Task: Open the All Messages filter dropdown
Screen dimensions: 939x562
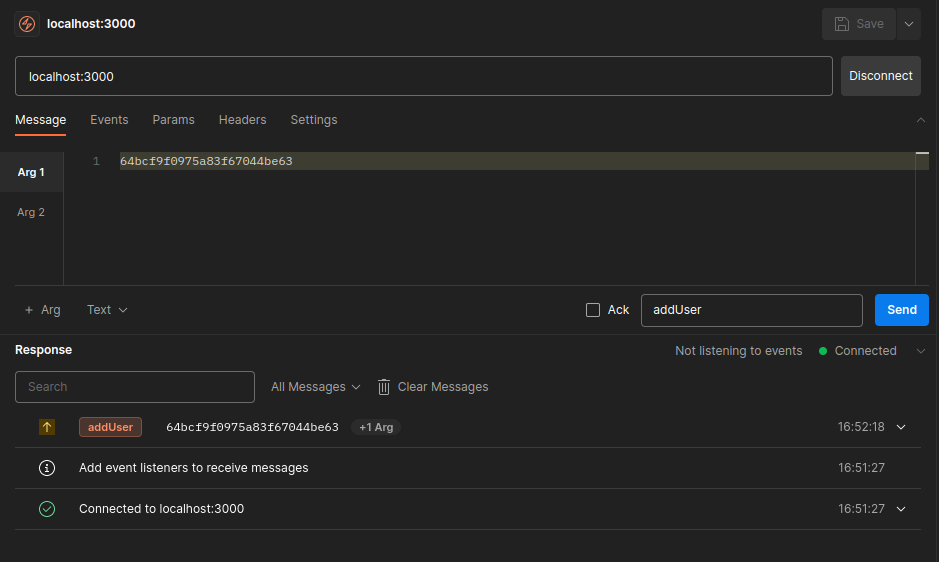Action: (316, 387)
